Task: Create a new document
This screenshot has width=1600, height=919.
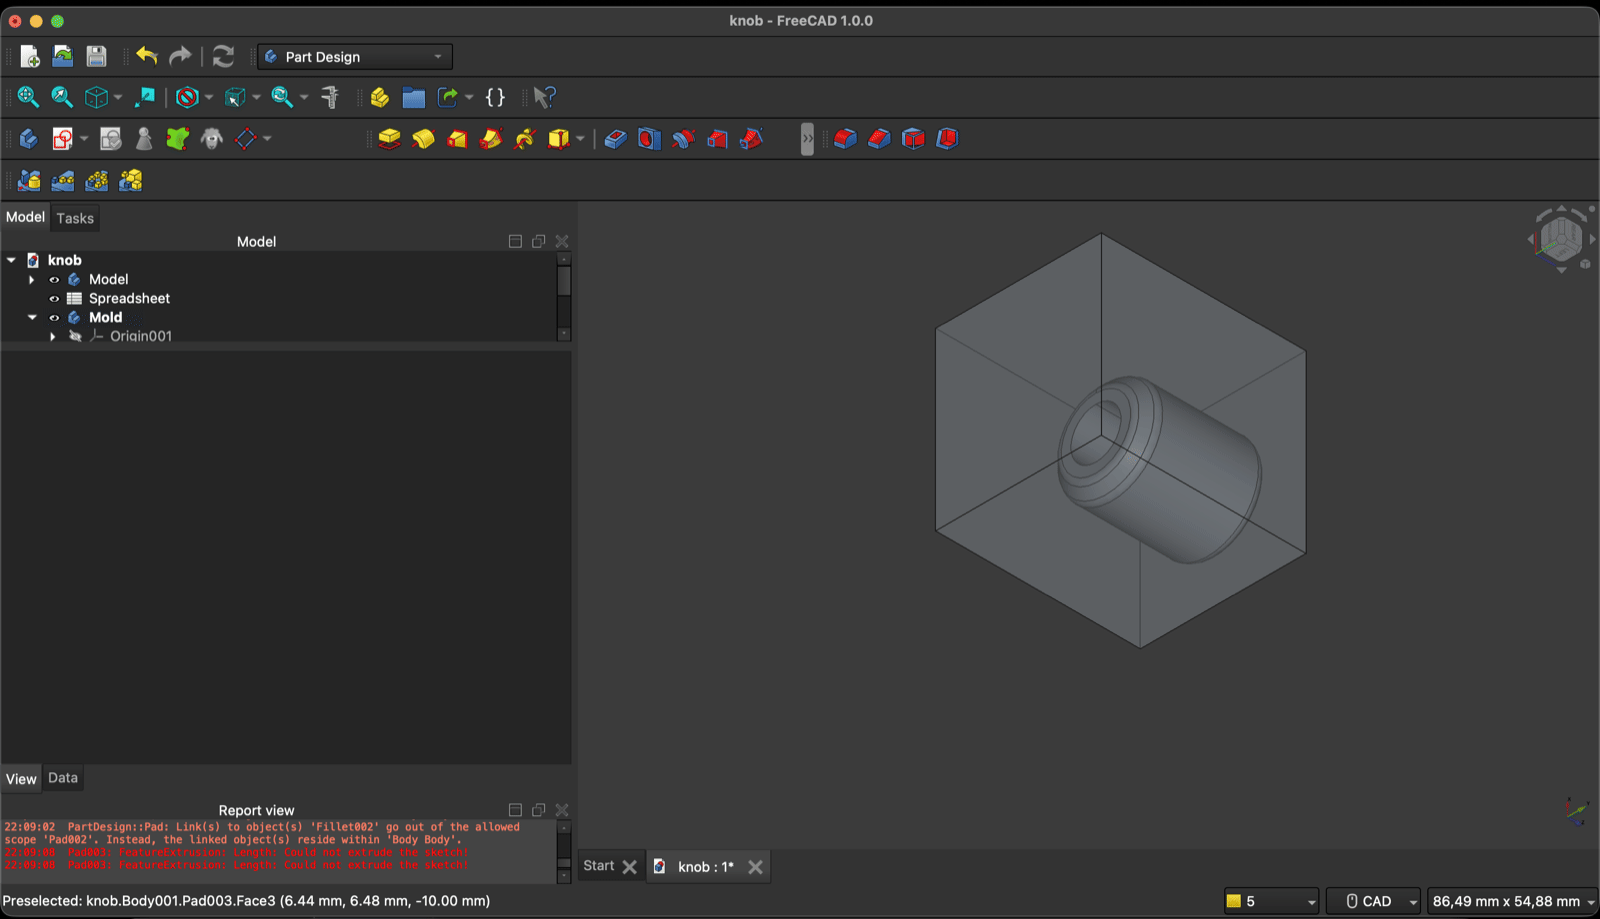Action: pos(30,57)
